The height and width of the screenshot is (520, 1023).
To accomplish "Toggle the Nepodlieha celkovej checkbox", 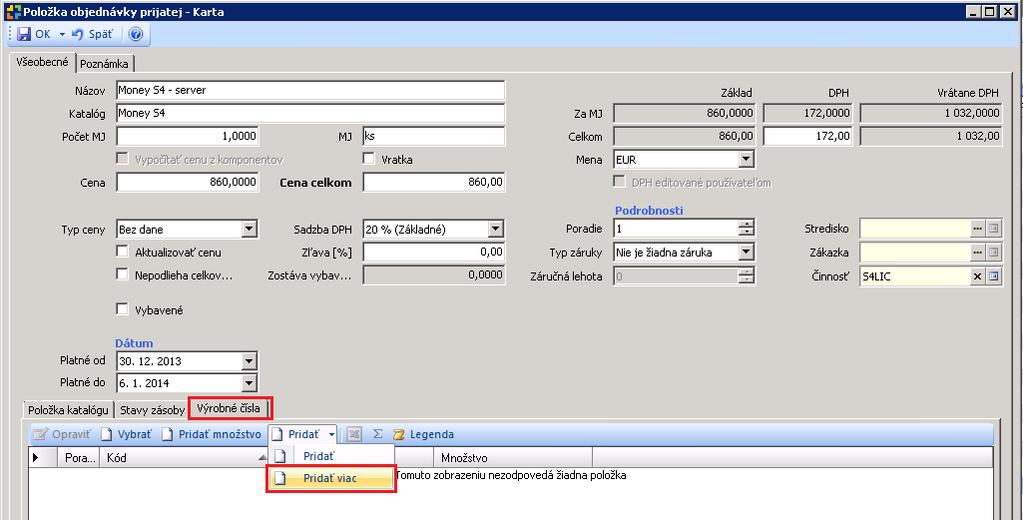I will 122,275.
